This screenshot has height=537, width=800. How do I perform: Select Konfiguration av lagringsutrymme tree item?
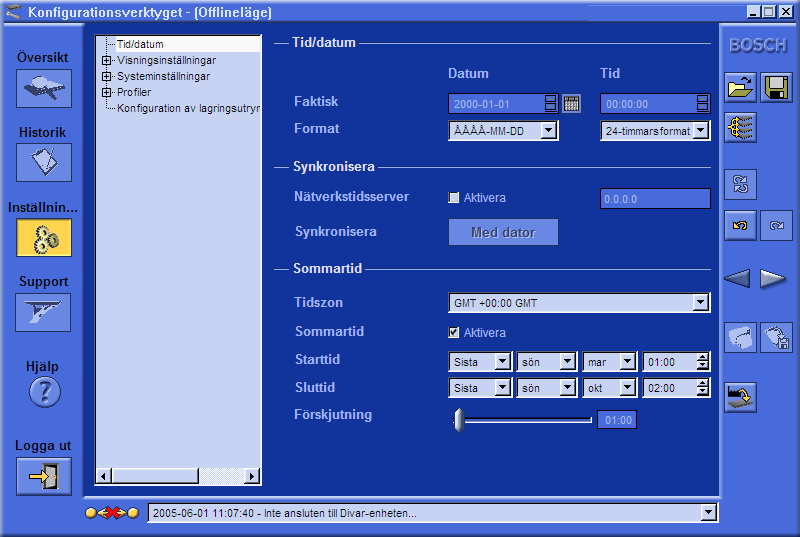pos(188,108)
